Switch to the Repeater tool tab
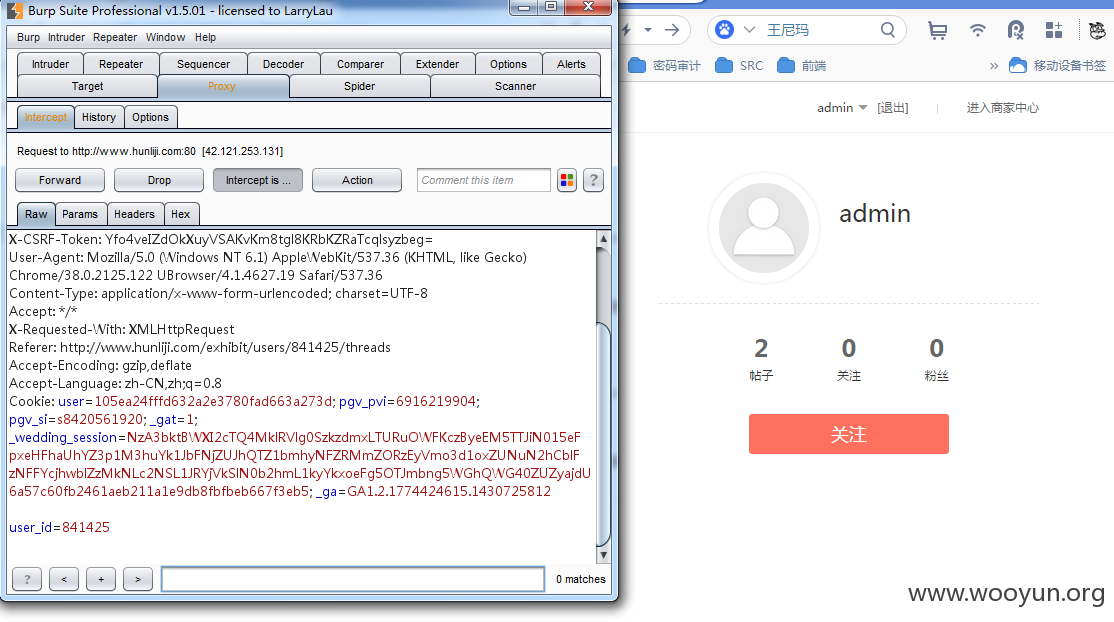1114x622 pixels. pyautogui.click(x=121, y=64)
